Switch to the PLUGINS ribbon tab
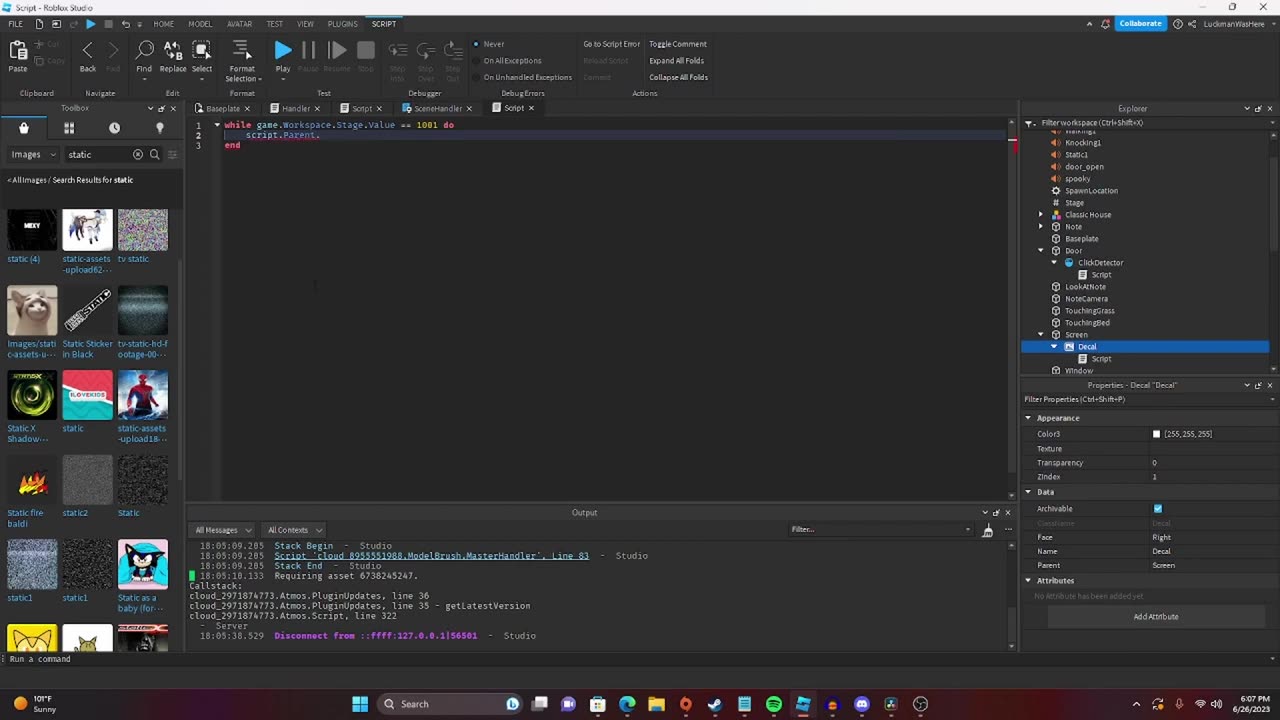 343,23
